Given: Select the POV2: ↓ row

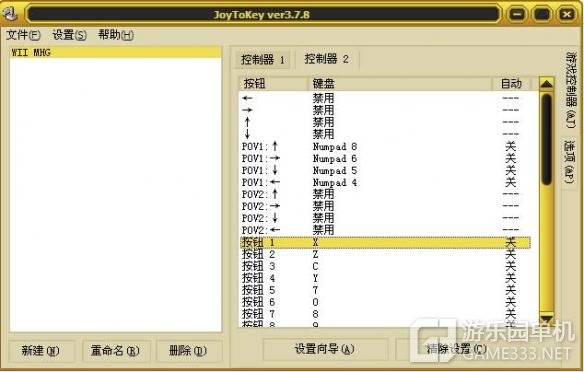Looking at the screenshot, I should (385, 218).
